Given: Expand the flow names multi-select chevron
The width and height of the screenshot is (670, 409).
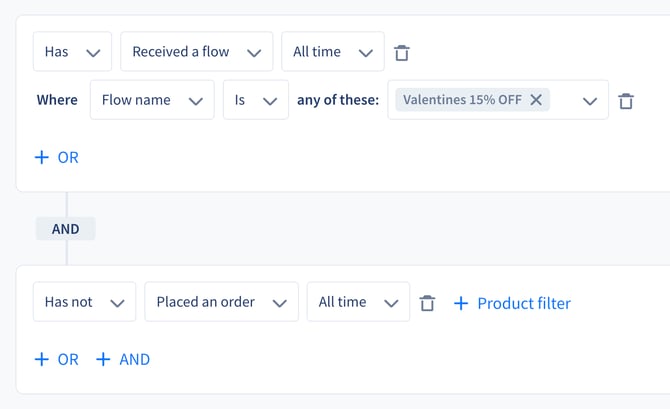Looking at the screenshot, I should (590, 101).
